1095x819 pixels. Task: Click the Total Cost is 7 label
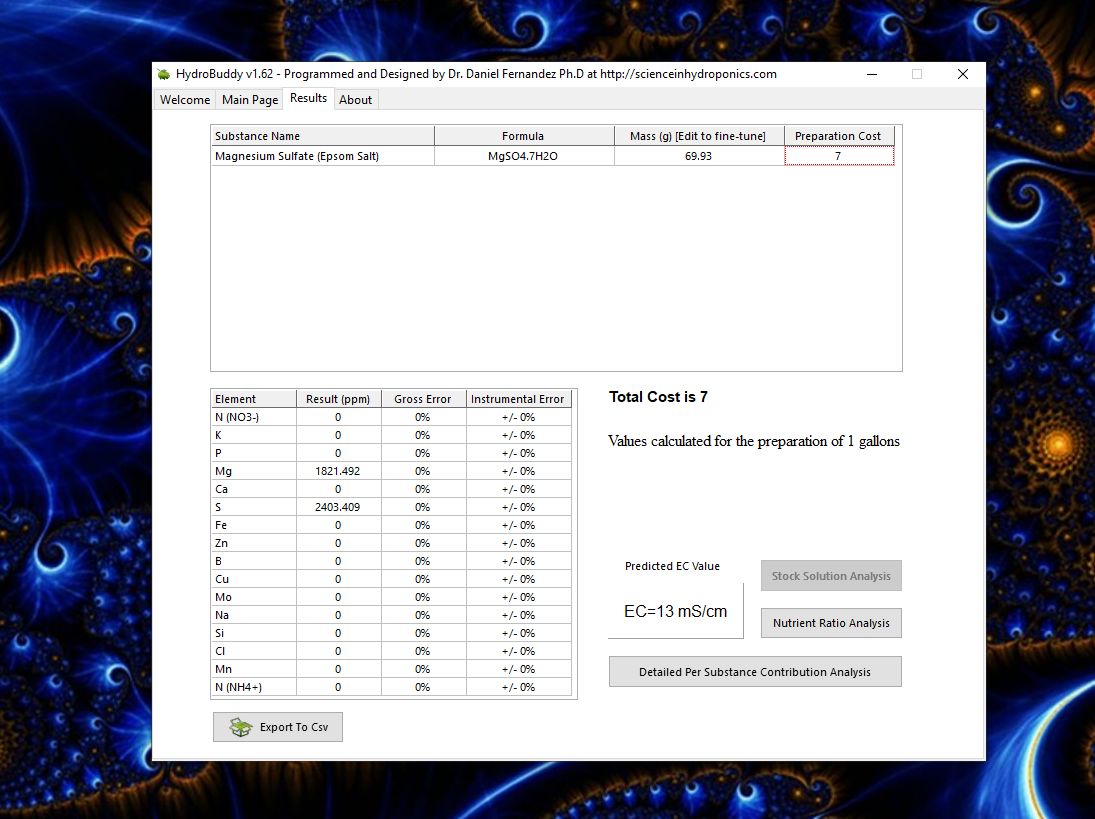click(658, 397)
